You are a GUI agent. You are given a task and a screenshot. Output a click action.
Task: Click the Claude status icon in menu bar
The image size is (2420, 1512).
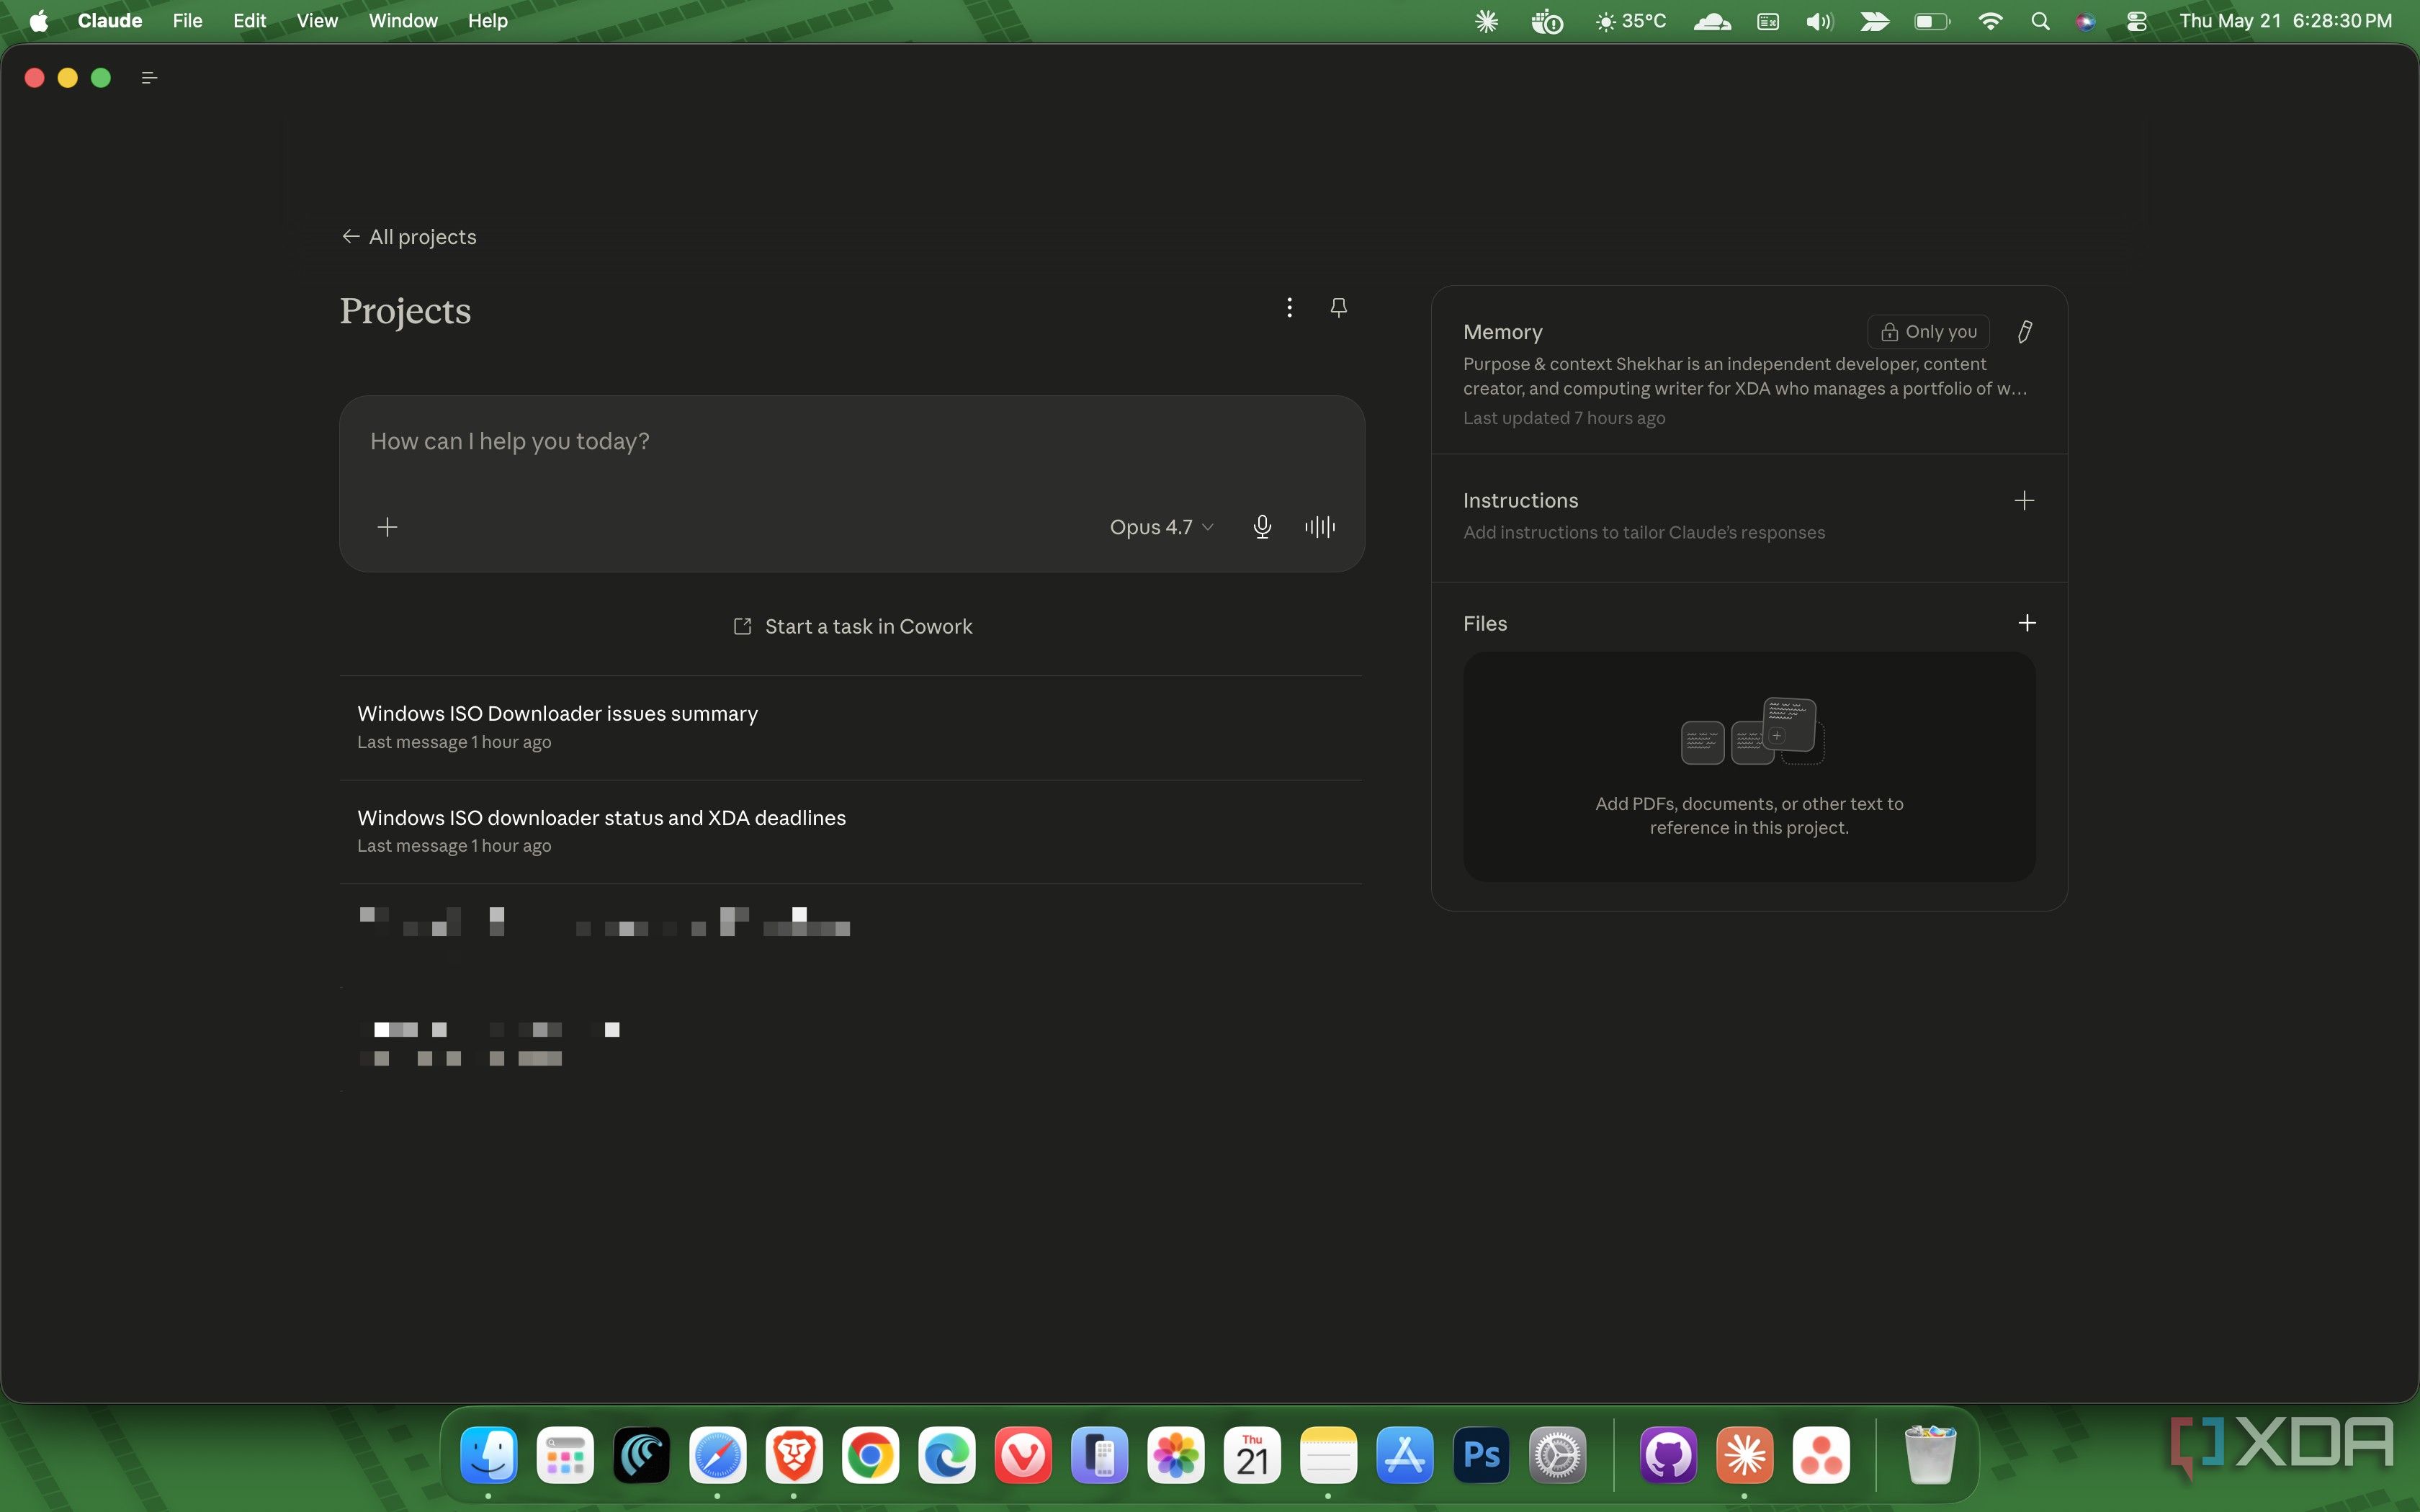tap(1486, 21)
